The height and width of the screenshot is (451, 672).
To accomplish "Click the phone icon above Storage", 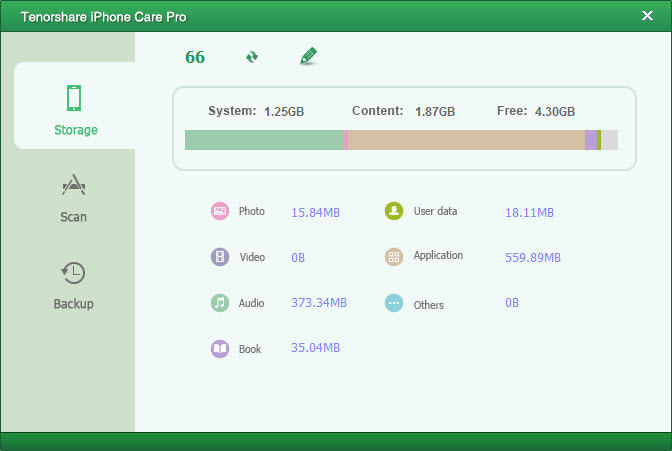I will point(74,98).
